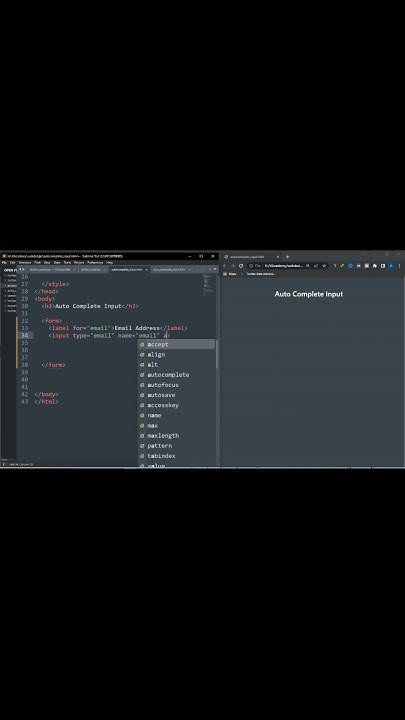Open Sublime Text Goto menu
The image size is (405, 720).
pos(57,262)
